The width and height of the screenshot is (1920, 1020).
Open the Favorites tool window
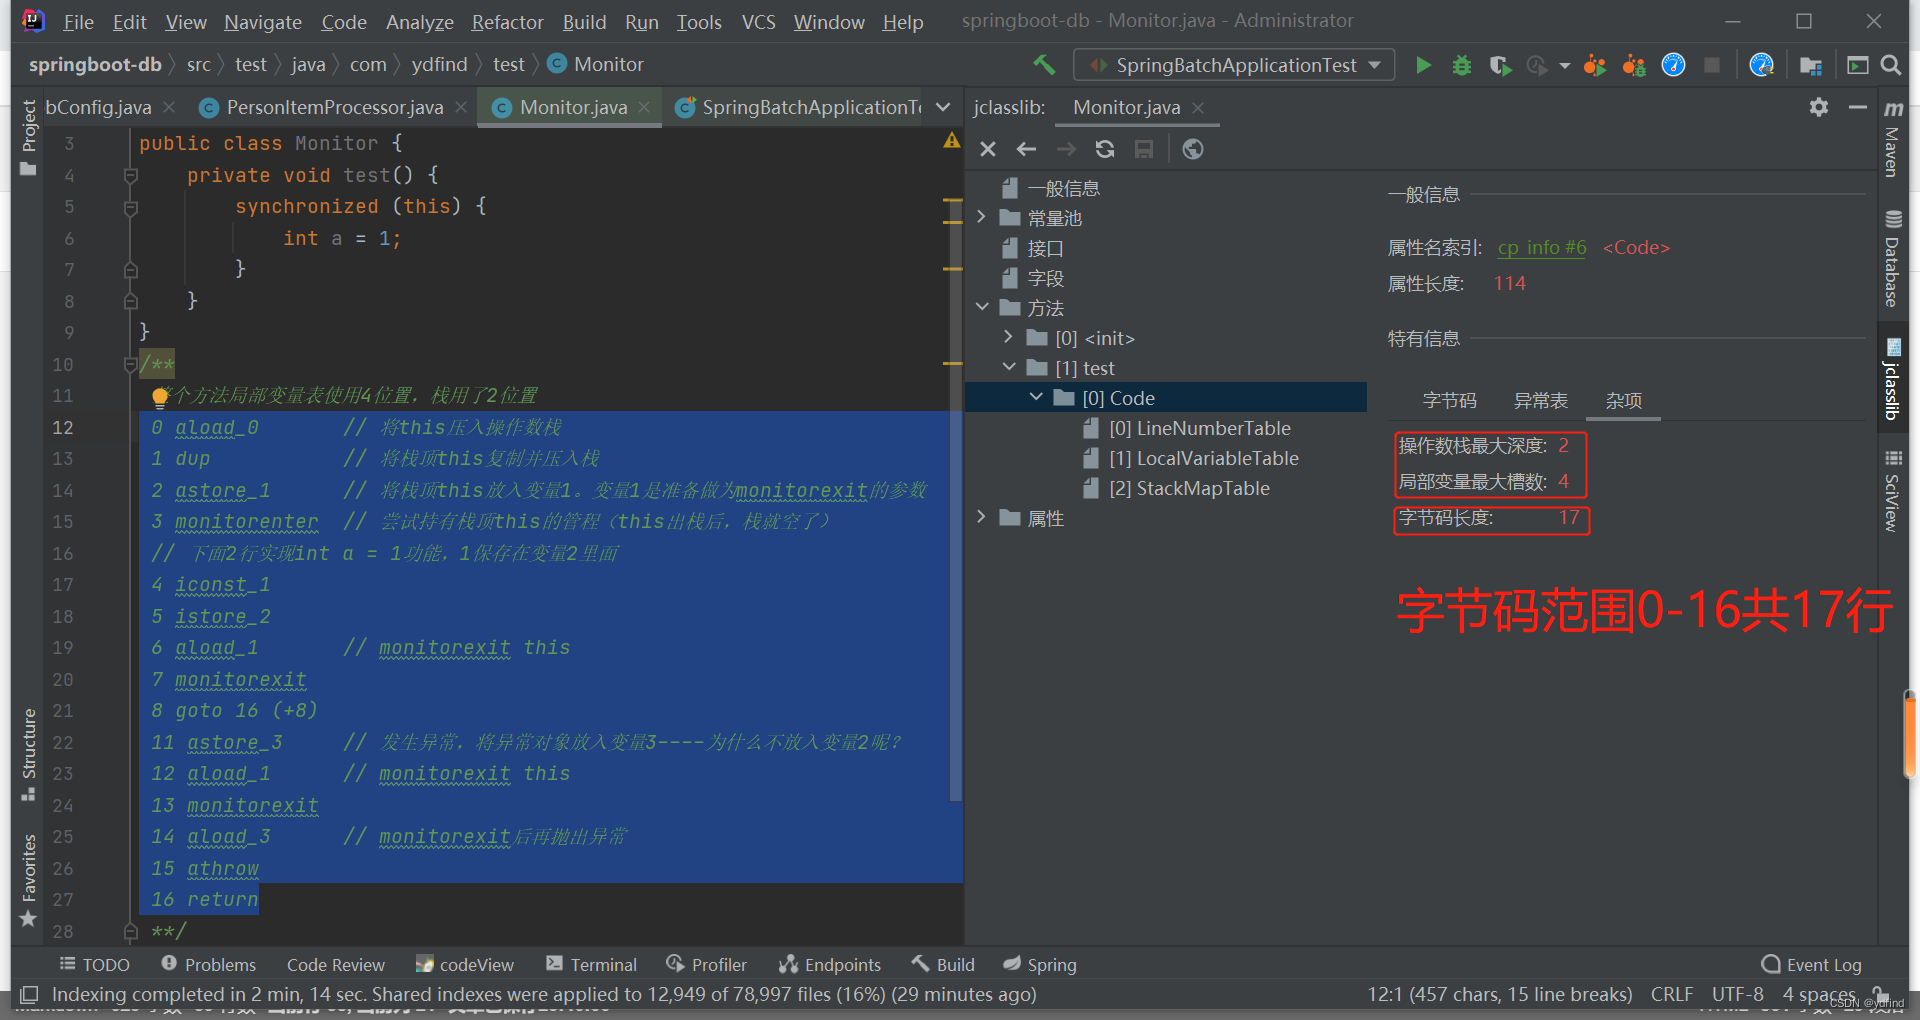(x=28, y=880)
